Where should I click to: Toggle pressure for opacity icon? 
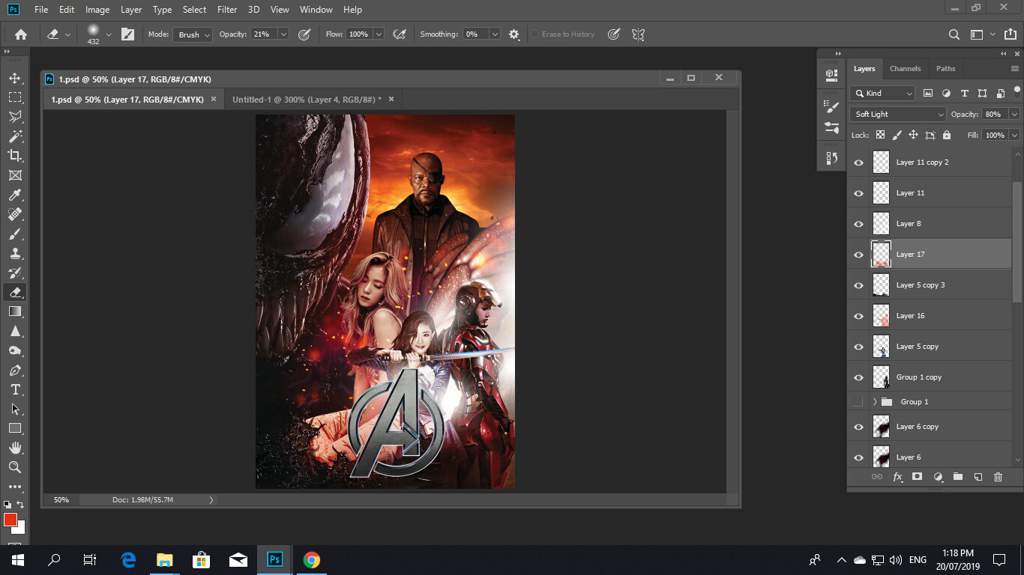(x=304, y=35)
